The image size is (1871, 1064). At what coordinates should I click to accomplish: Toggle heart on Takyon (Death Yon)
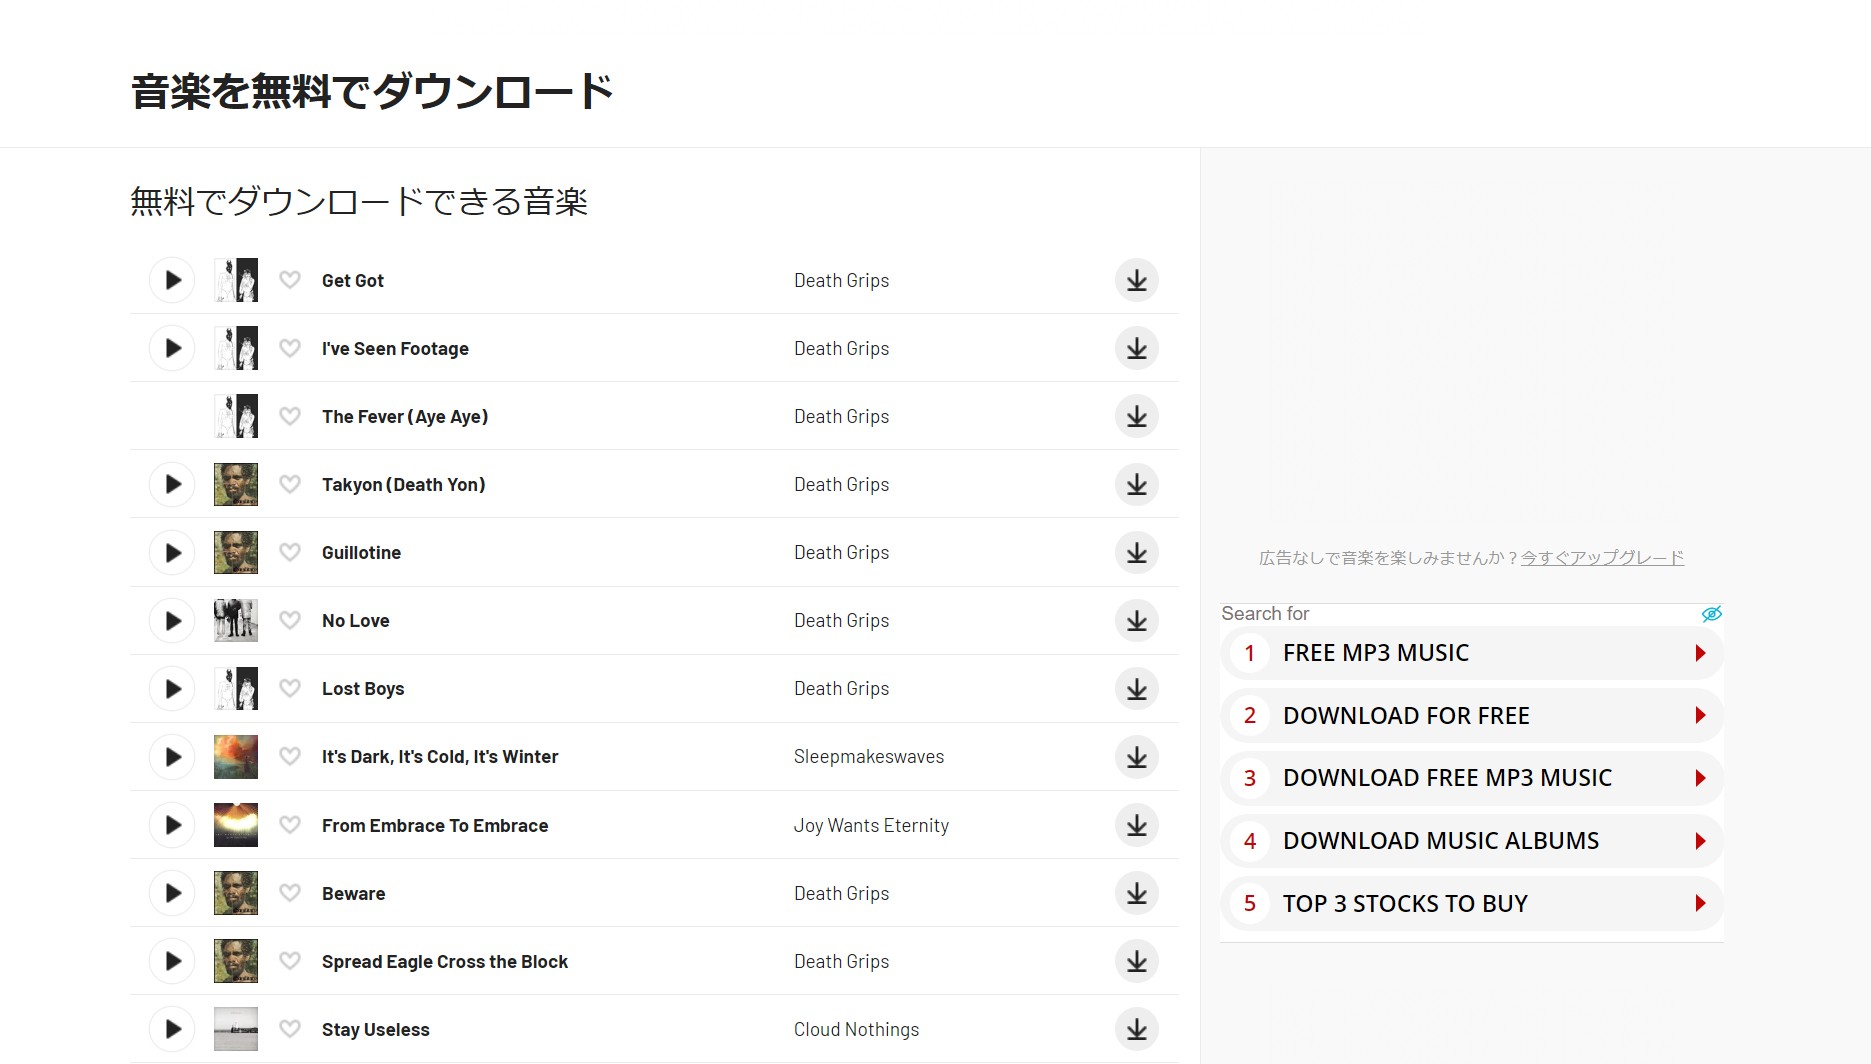pyautogui.click(x=290, y=484)
